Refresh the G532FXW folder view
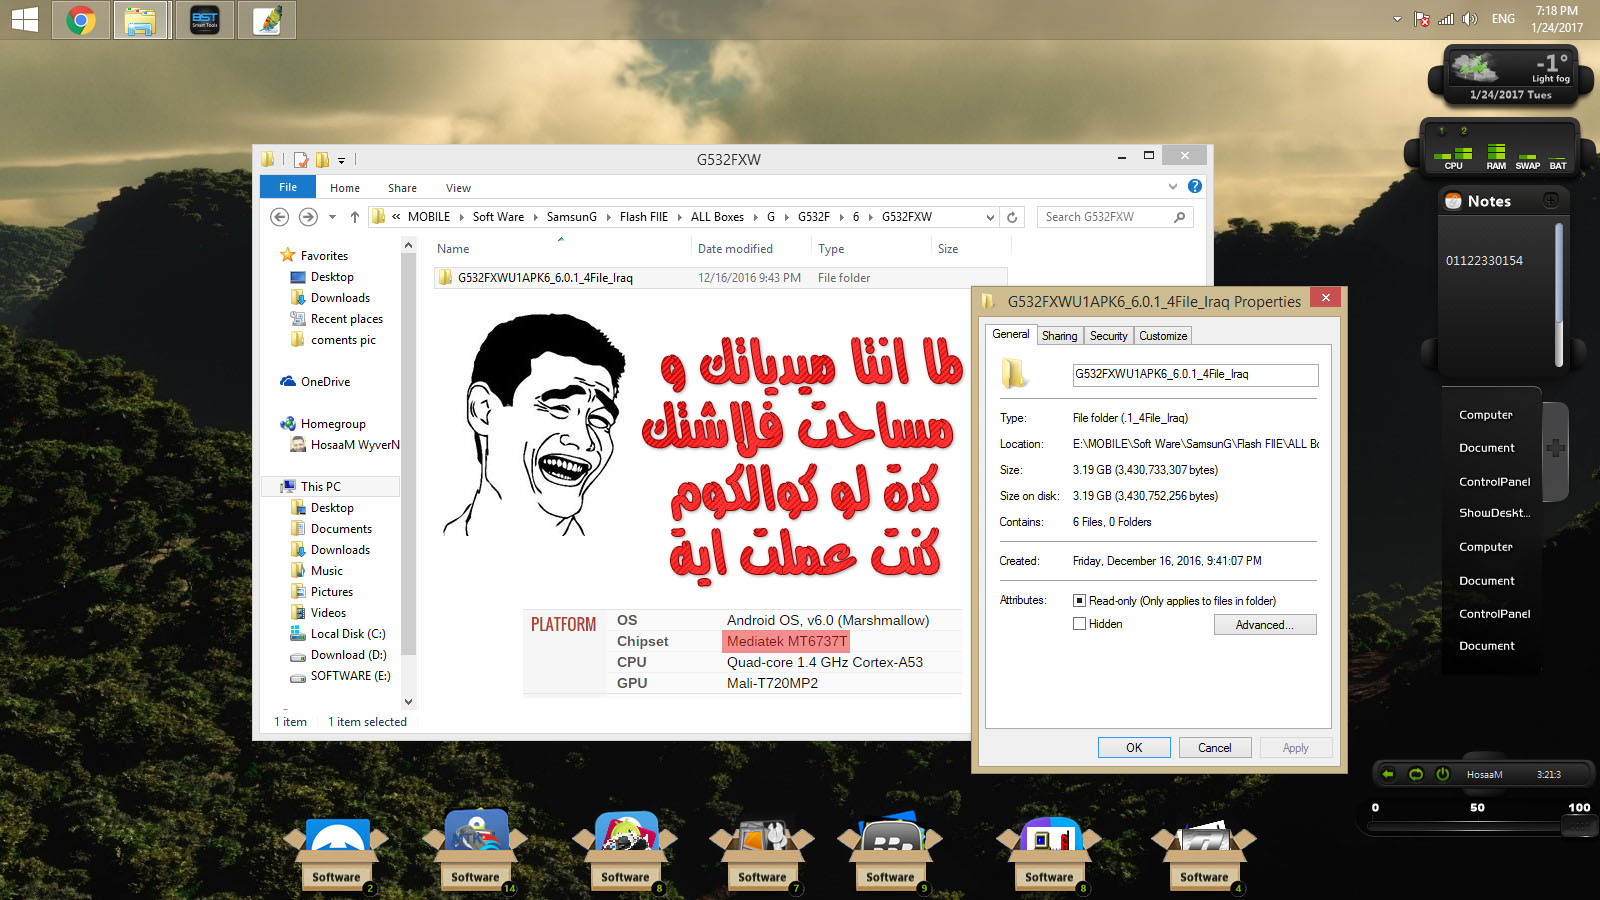Viewport: 1600px width, 900px height. click(1012, 217)
